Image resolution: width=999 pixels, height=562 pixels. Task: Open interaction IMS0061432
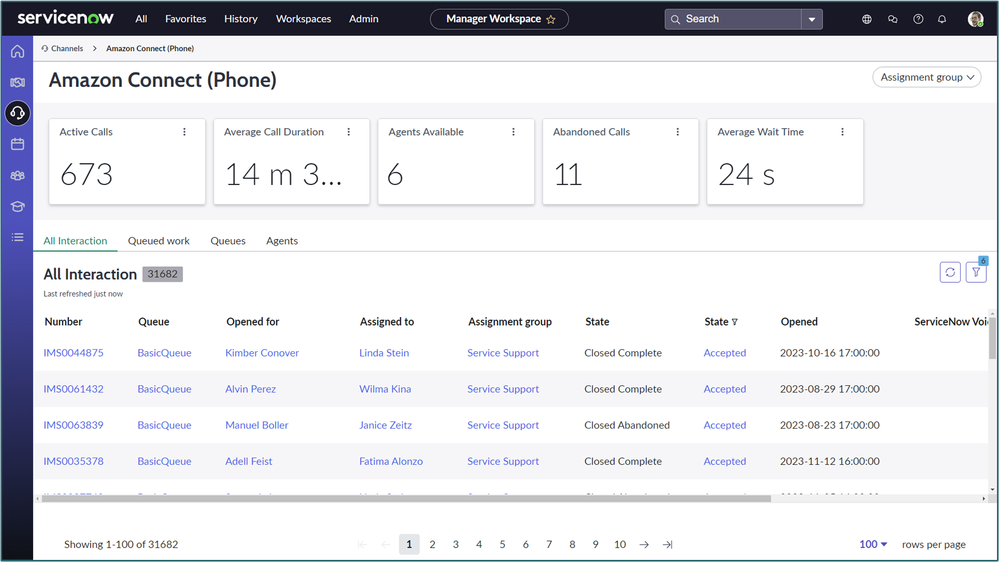point(73,389)
